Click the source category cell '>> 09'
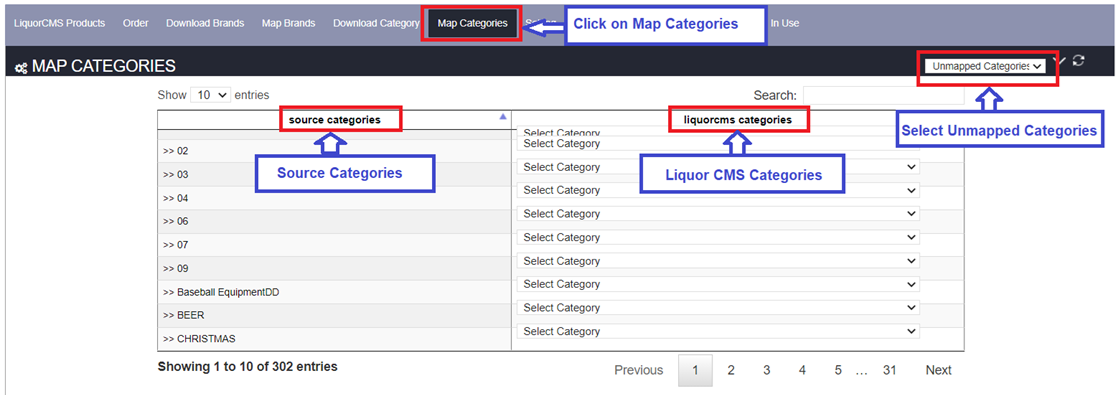 click(x=335, y=268)
